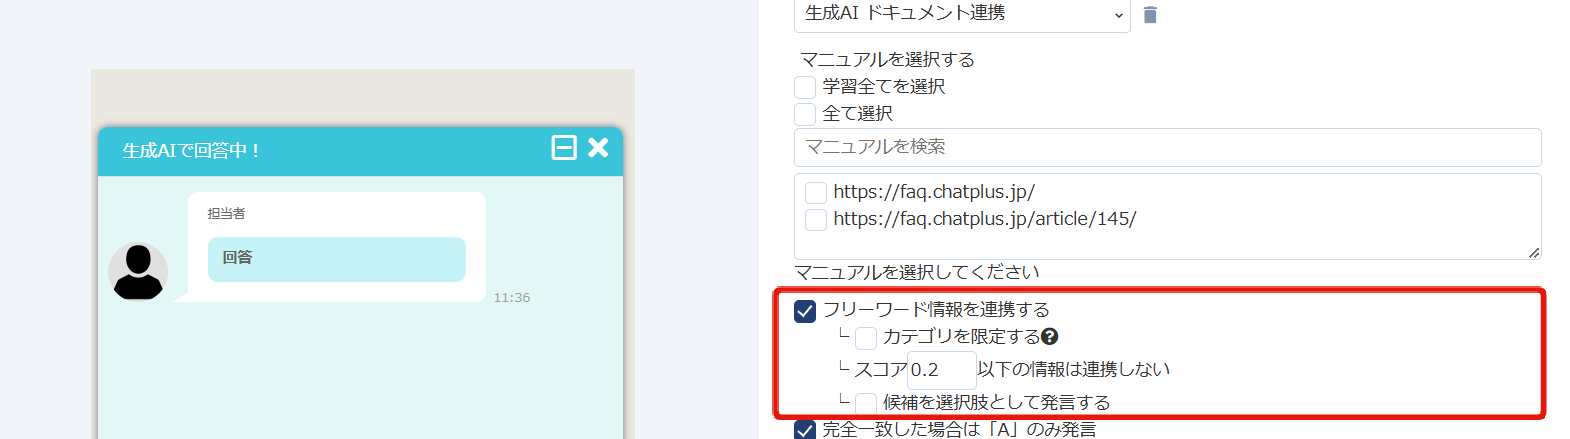
Task: Focus the マニュアルを検索 search field
Action: pos(1167,147)
